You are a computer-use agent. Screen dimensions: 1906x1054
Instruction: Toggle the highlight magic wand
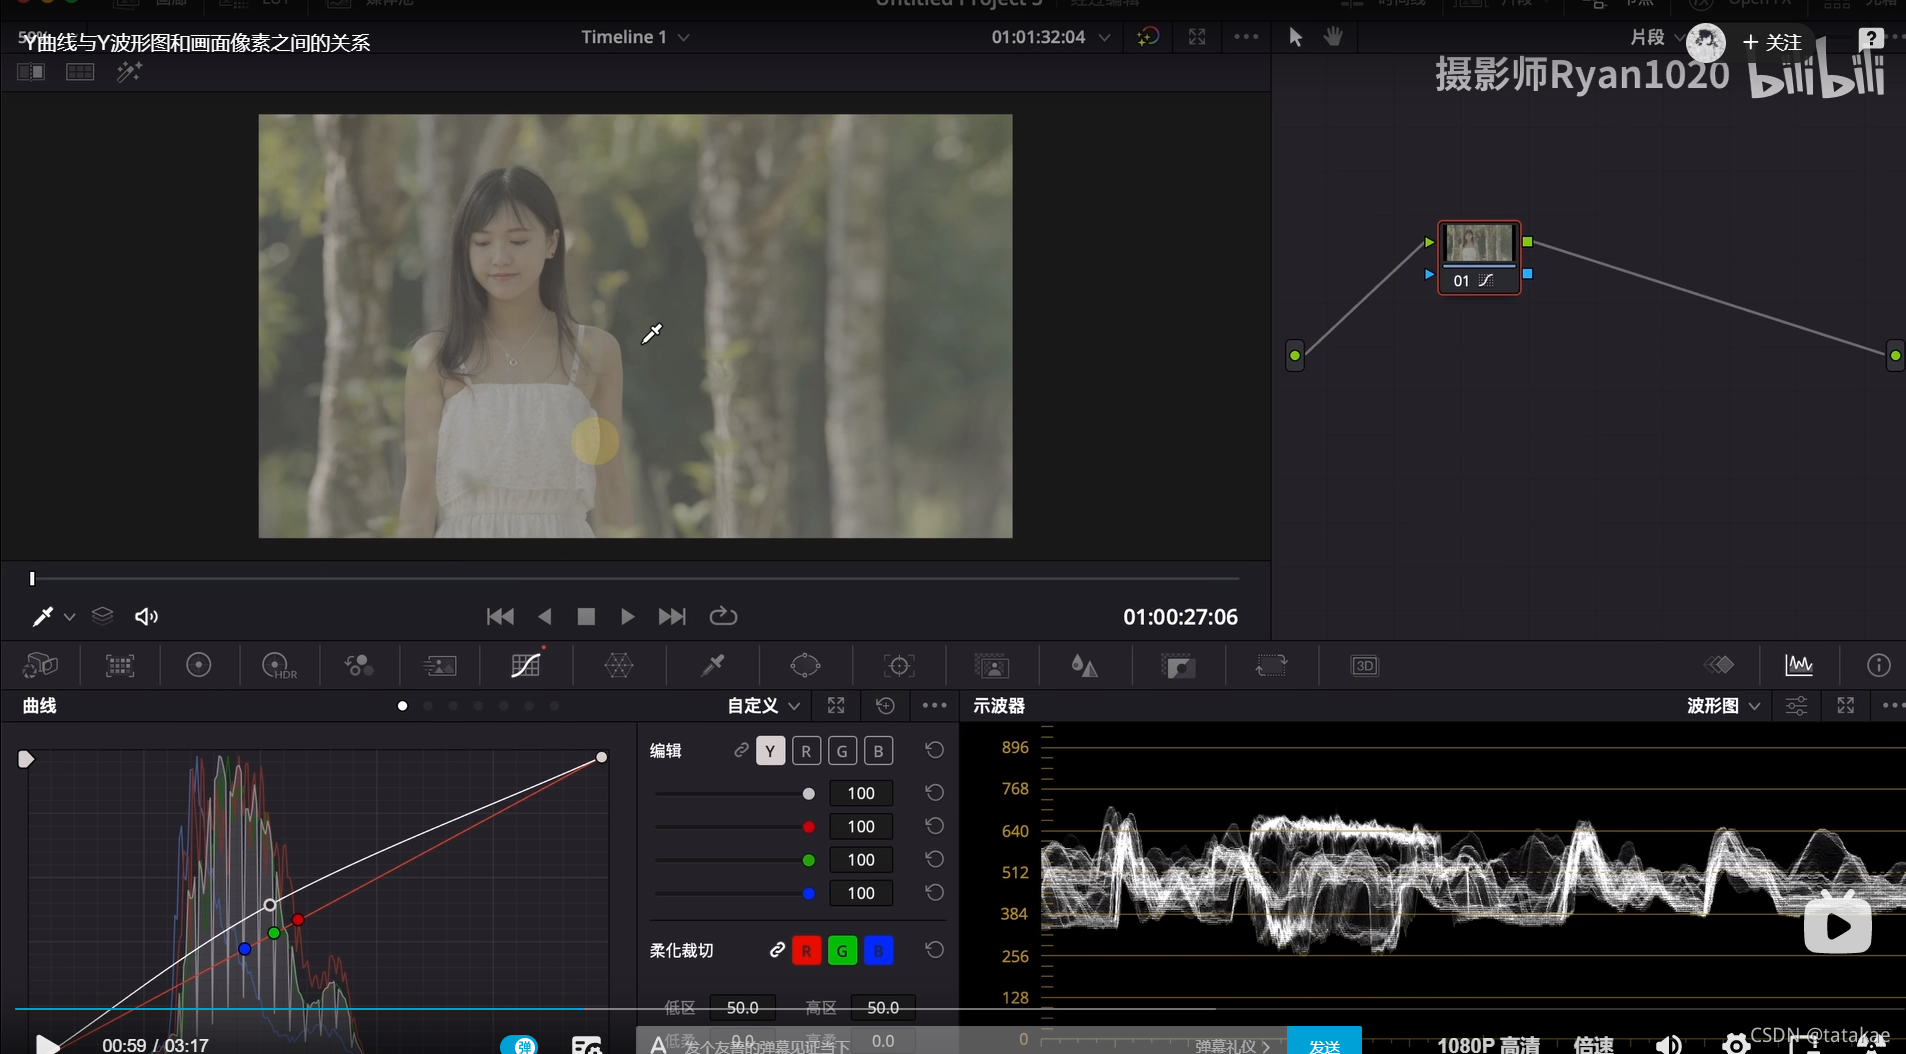[129, 72]
